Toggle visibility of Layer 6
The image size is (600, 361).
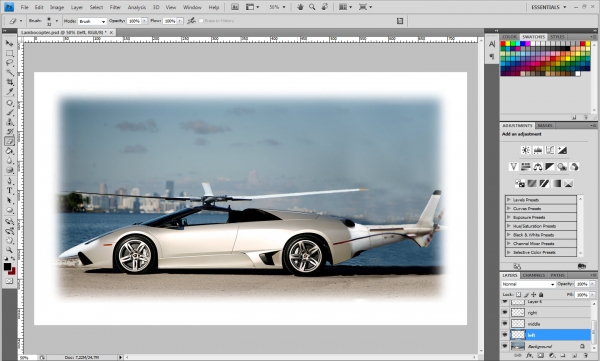505,302
